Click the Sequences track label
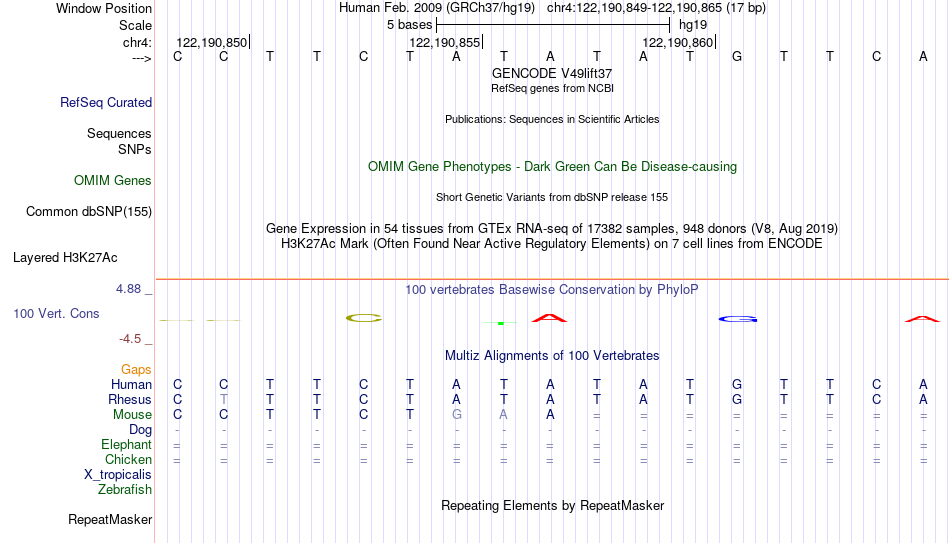 click(x=119, y=133)
